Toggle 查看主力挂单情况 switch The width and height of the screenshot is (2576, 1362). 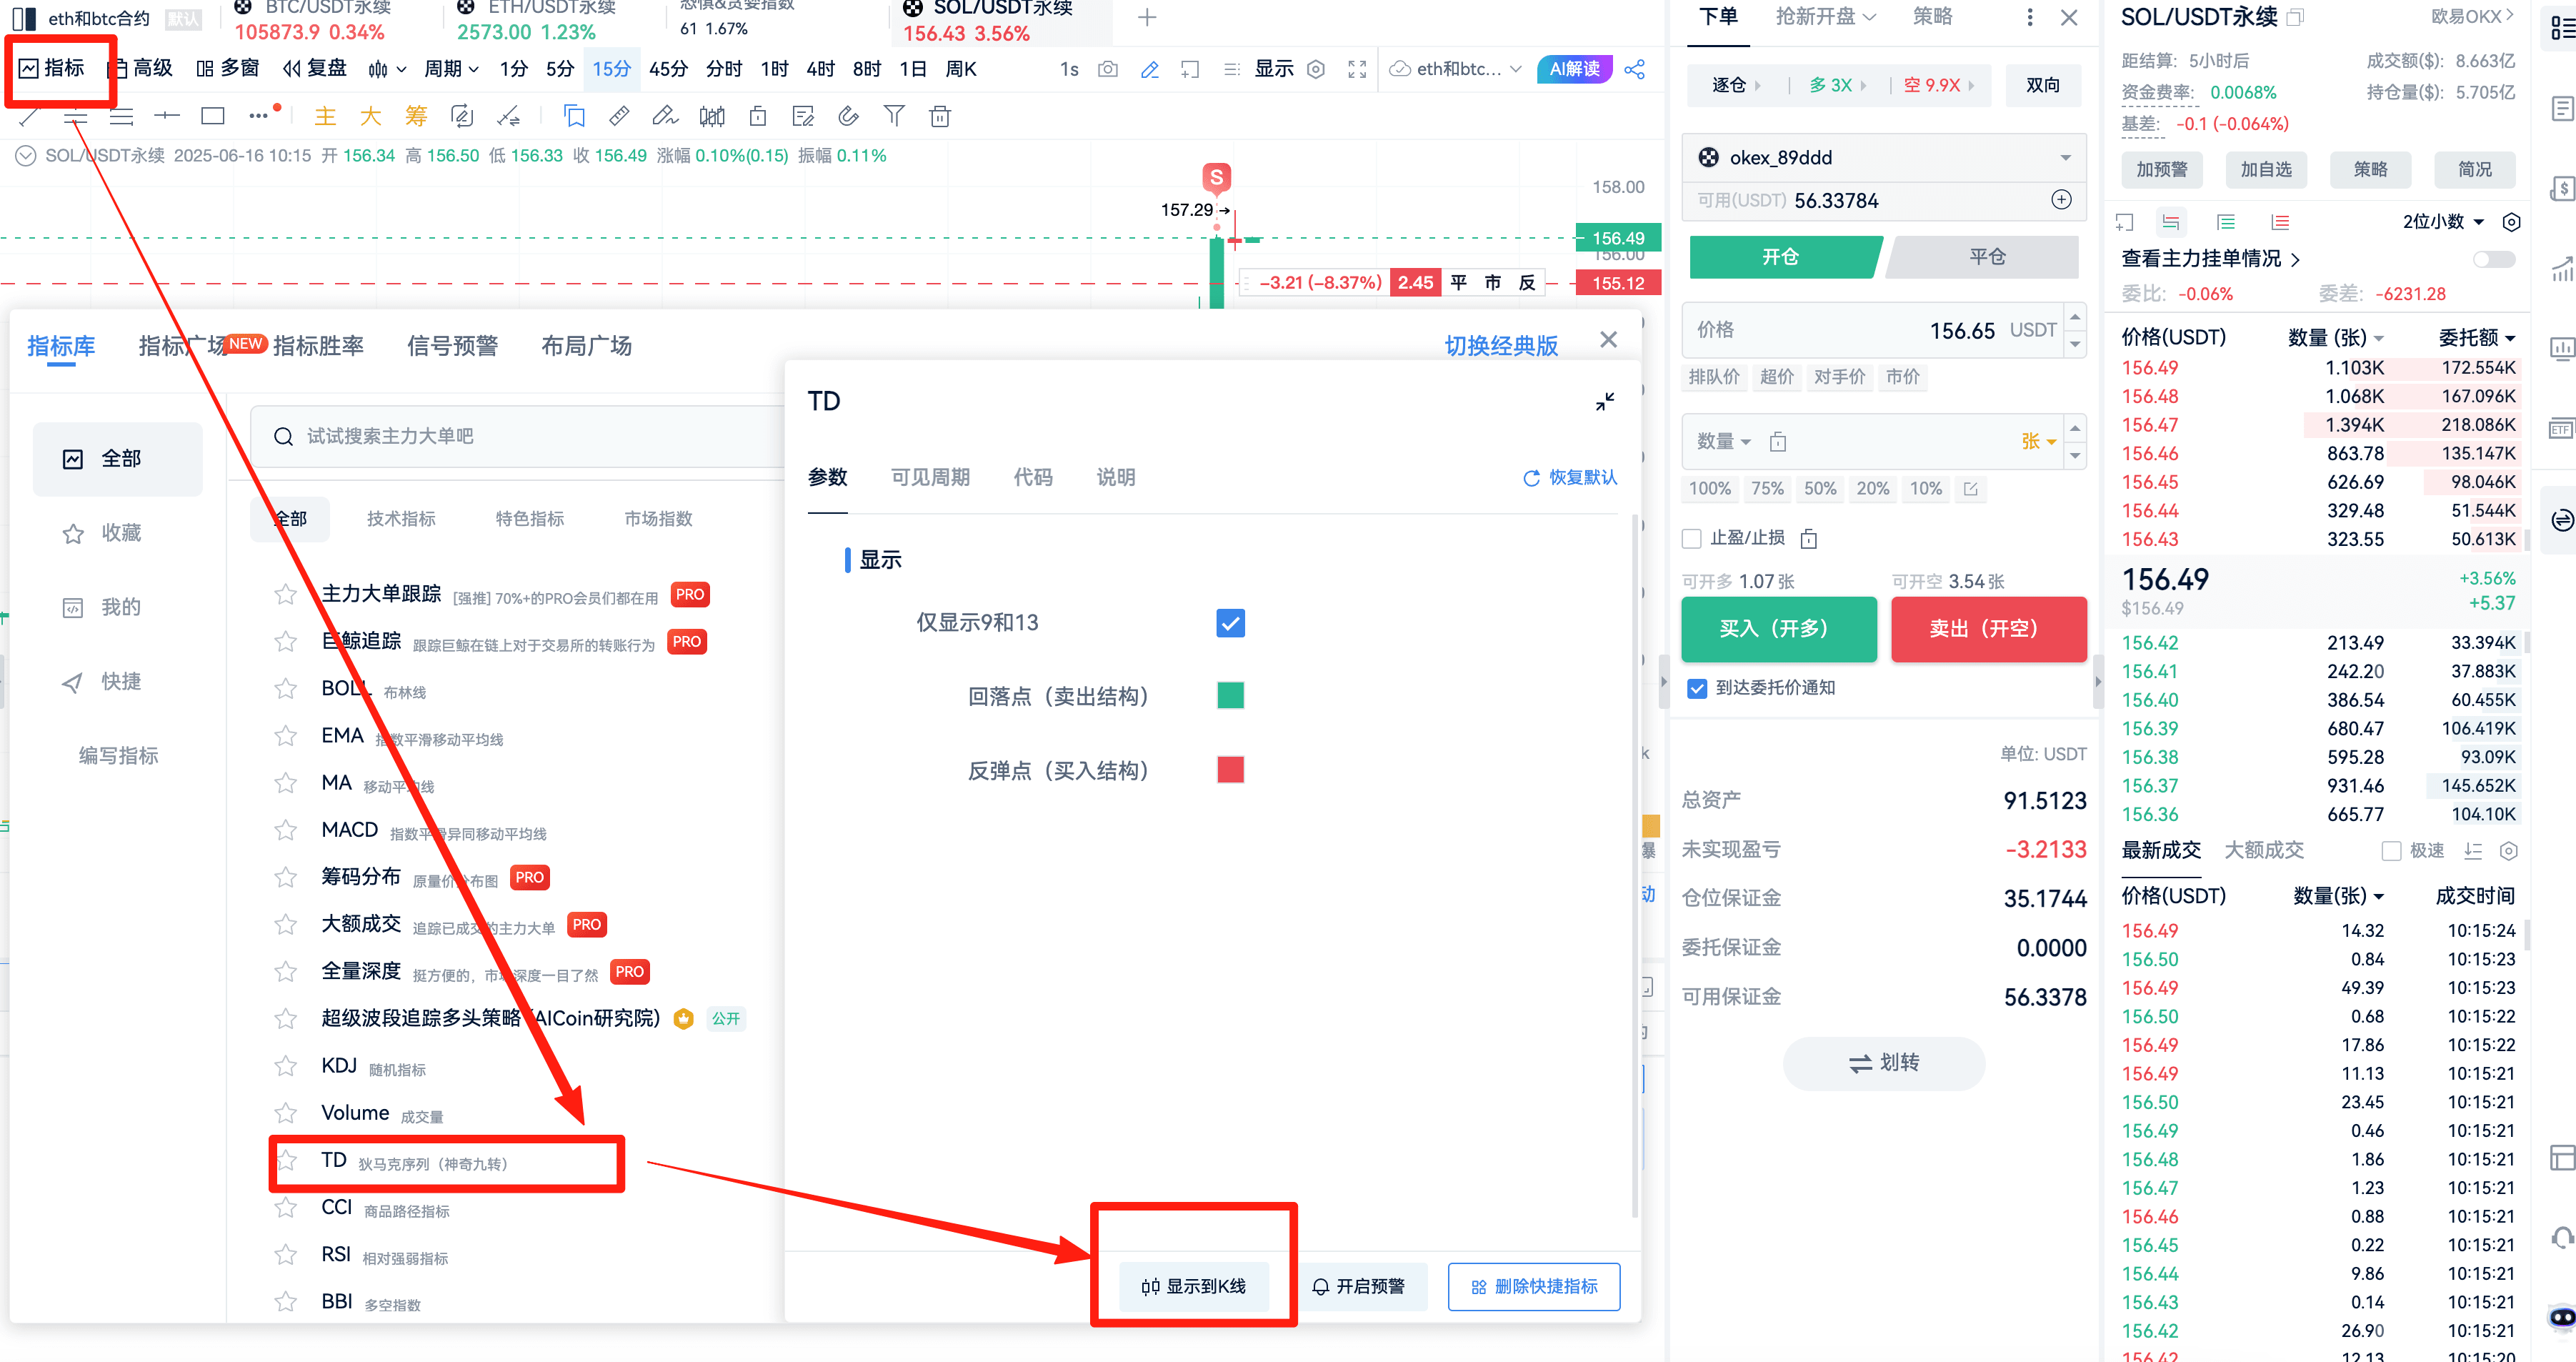coord(2493,259)
